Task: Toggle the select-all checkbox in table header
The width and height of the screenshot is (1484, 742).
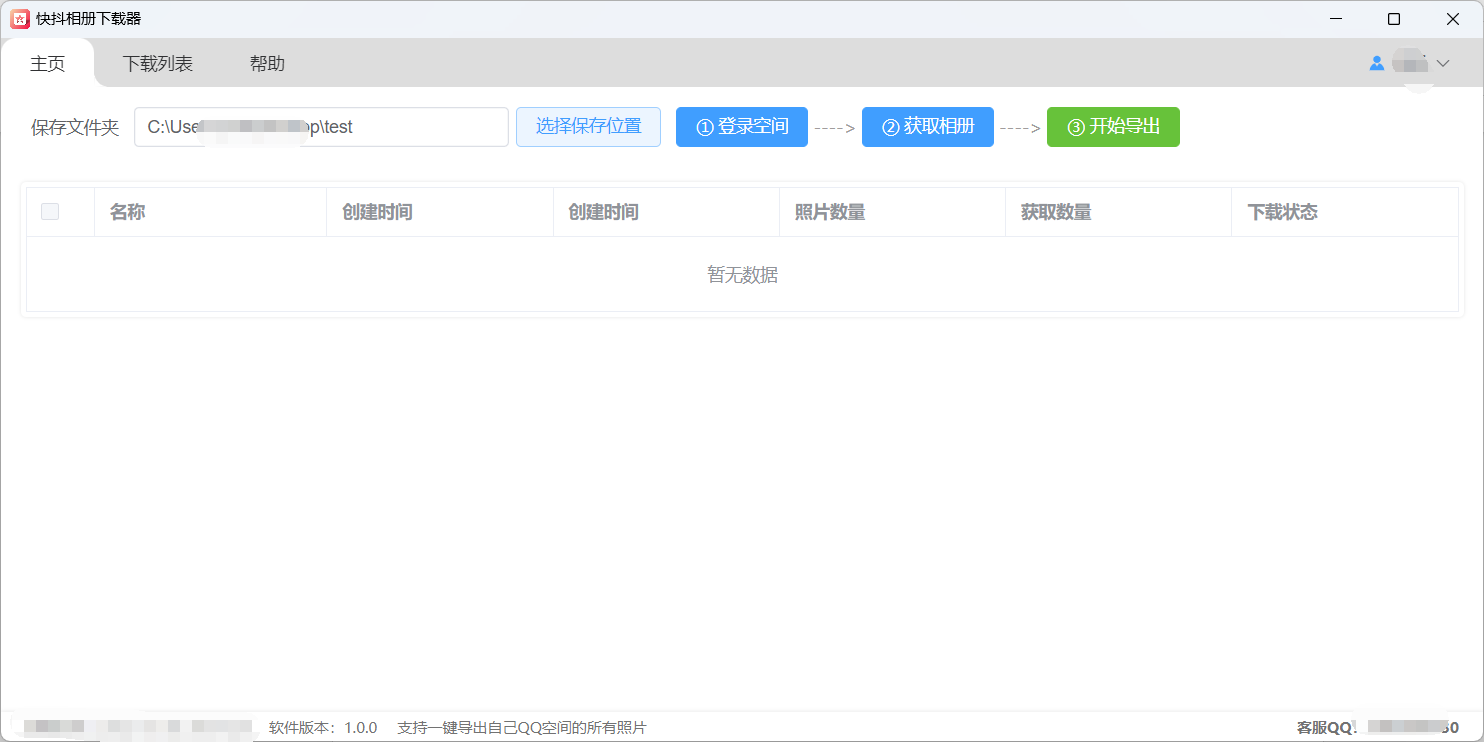Action: 50,211
